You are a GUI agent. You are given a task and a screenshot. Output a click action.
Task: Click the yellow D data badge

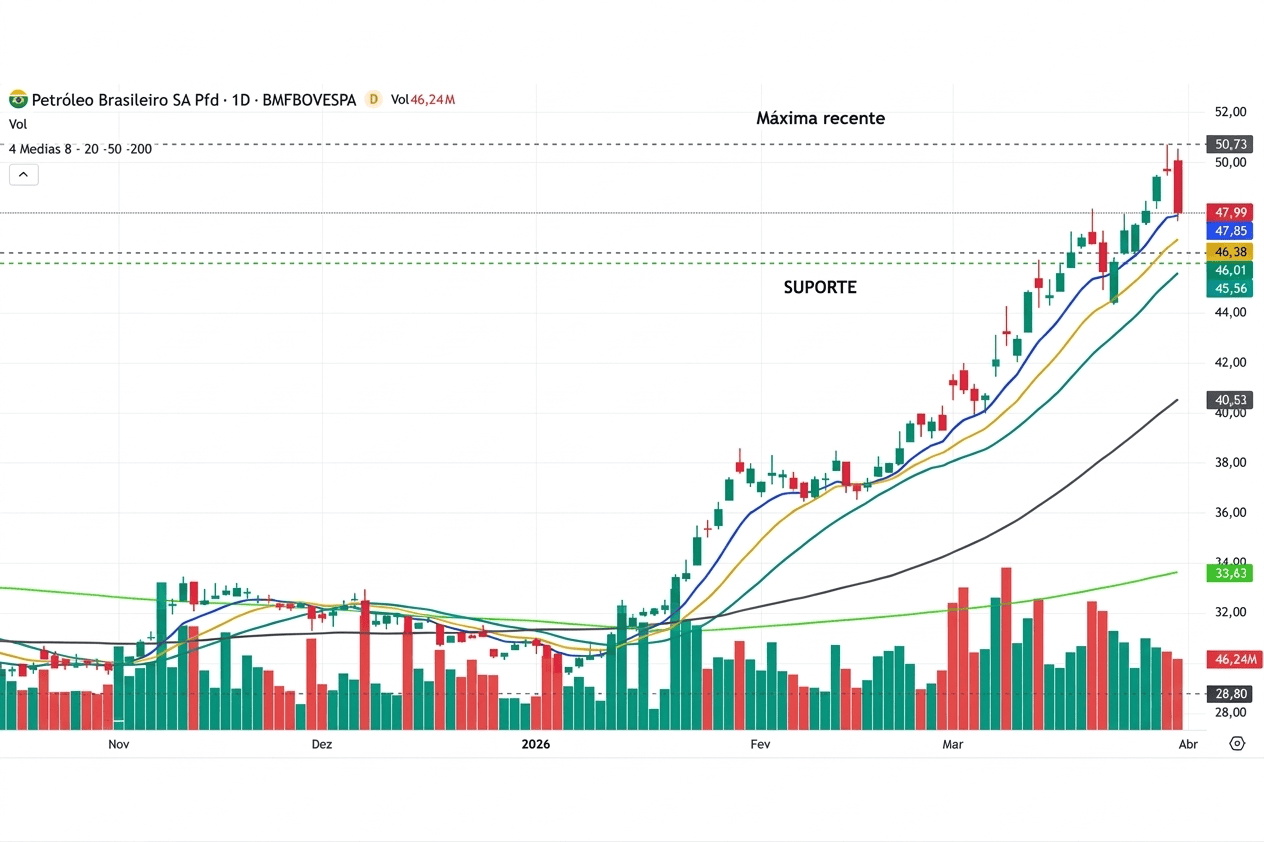(373, 99)
